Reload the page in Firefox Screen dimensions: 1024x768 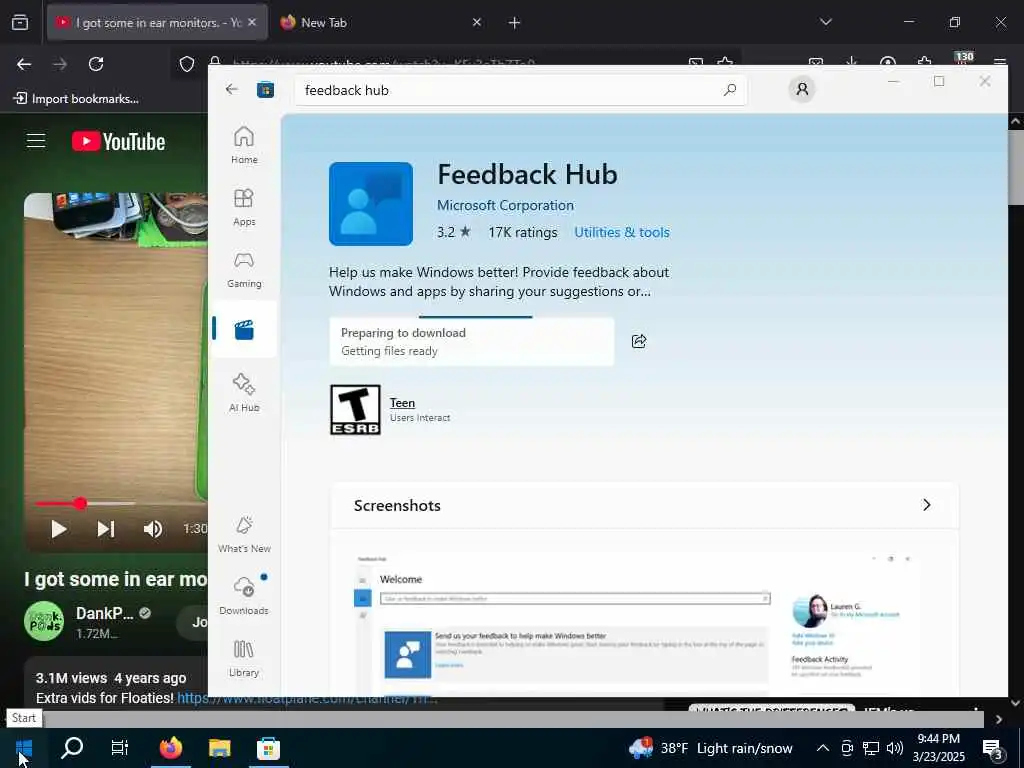tap(96, 64)
